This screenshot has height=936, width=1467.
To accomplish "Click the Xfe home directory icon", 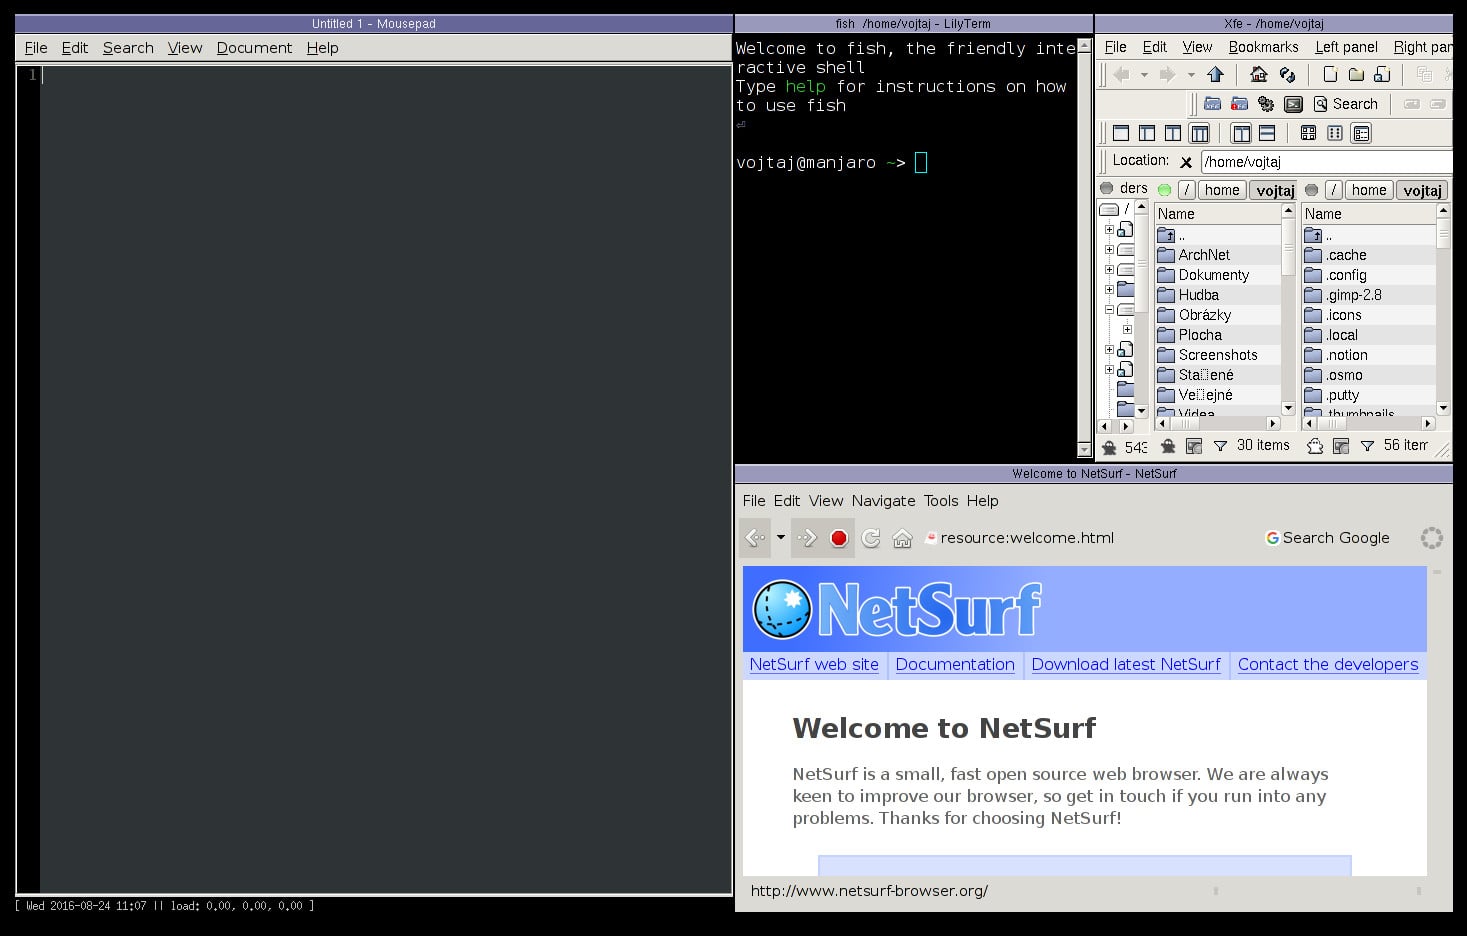I will [1259, 75].
